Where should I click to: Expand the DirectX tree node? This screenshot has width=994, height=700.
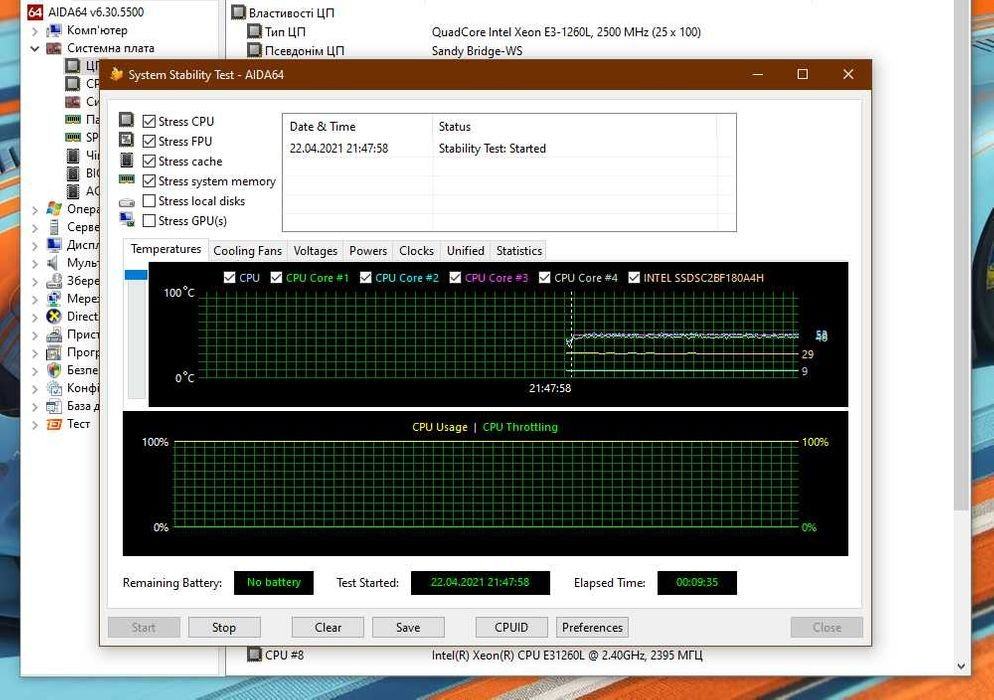coord(35,316)
